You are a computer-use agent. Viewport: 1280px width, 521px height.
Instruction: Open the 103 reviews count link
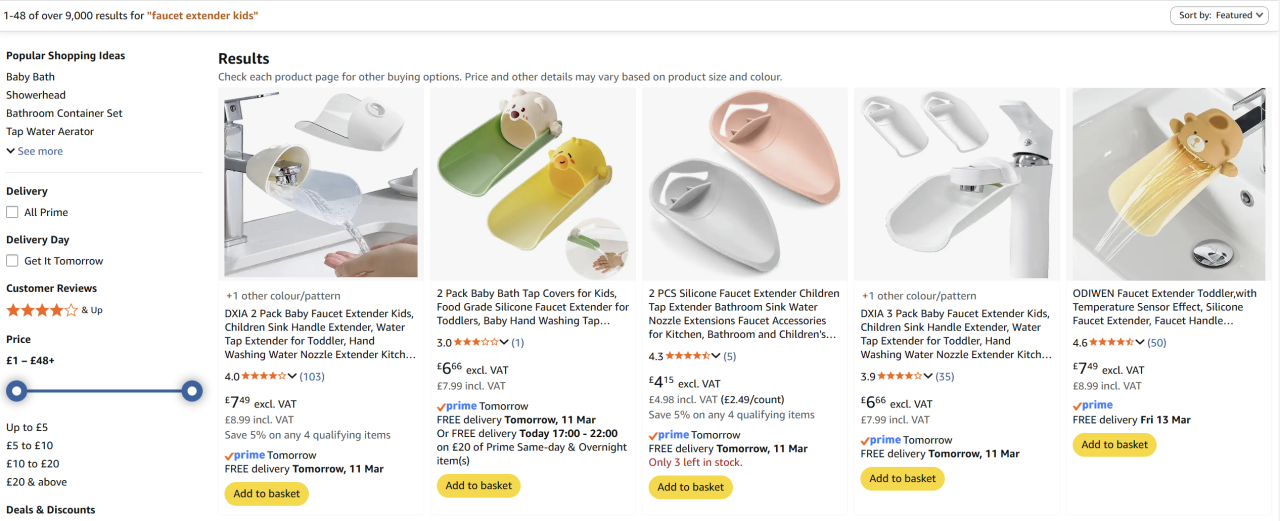tap(312, 376)
